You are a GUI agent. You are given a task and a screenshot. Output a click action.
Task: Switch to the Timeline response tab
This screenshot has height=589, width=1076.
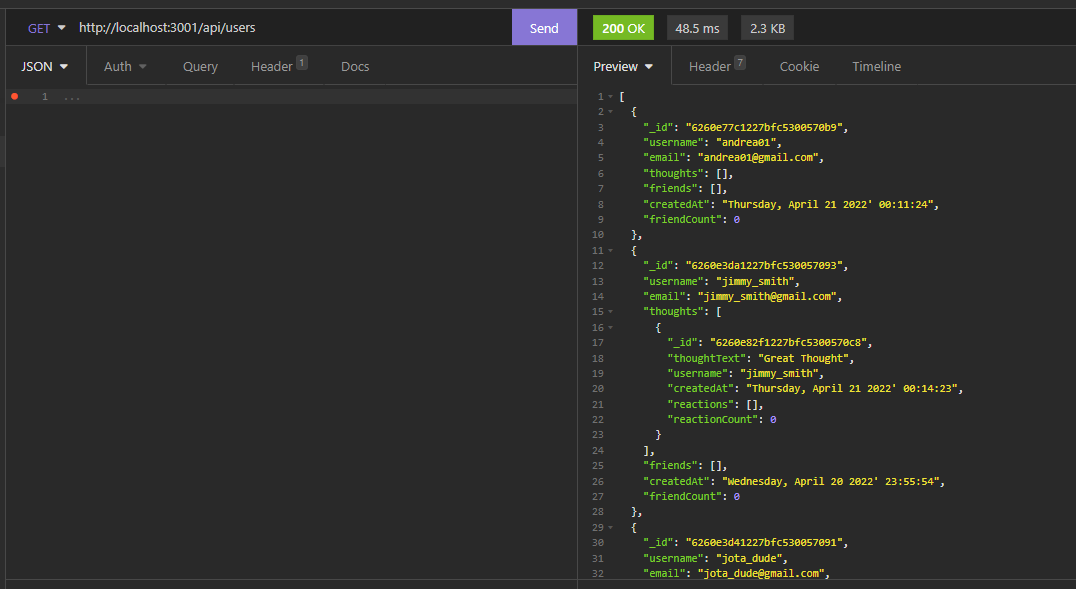click(876, 66)
